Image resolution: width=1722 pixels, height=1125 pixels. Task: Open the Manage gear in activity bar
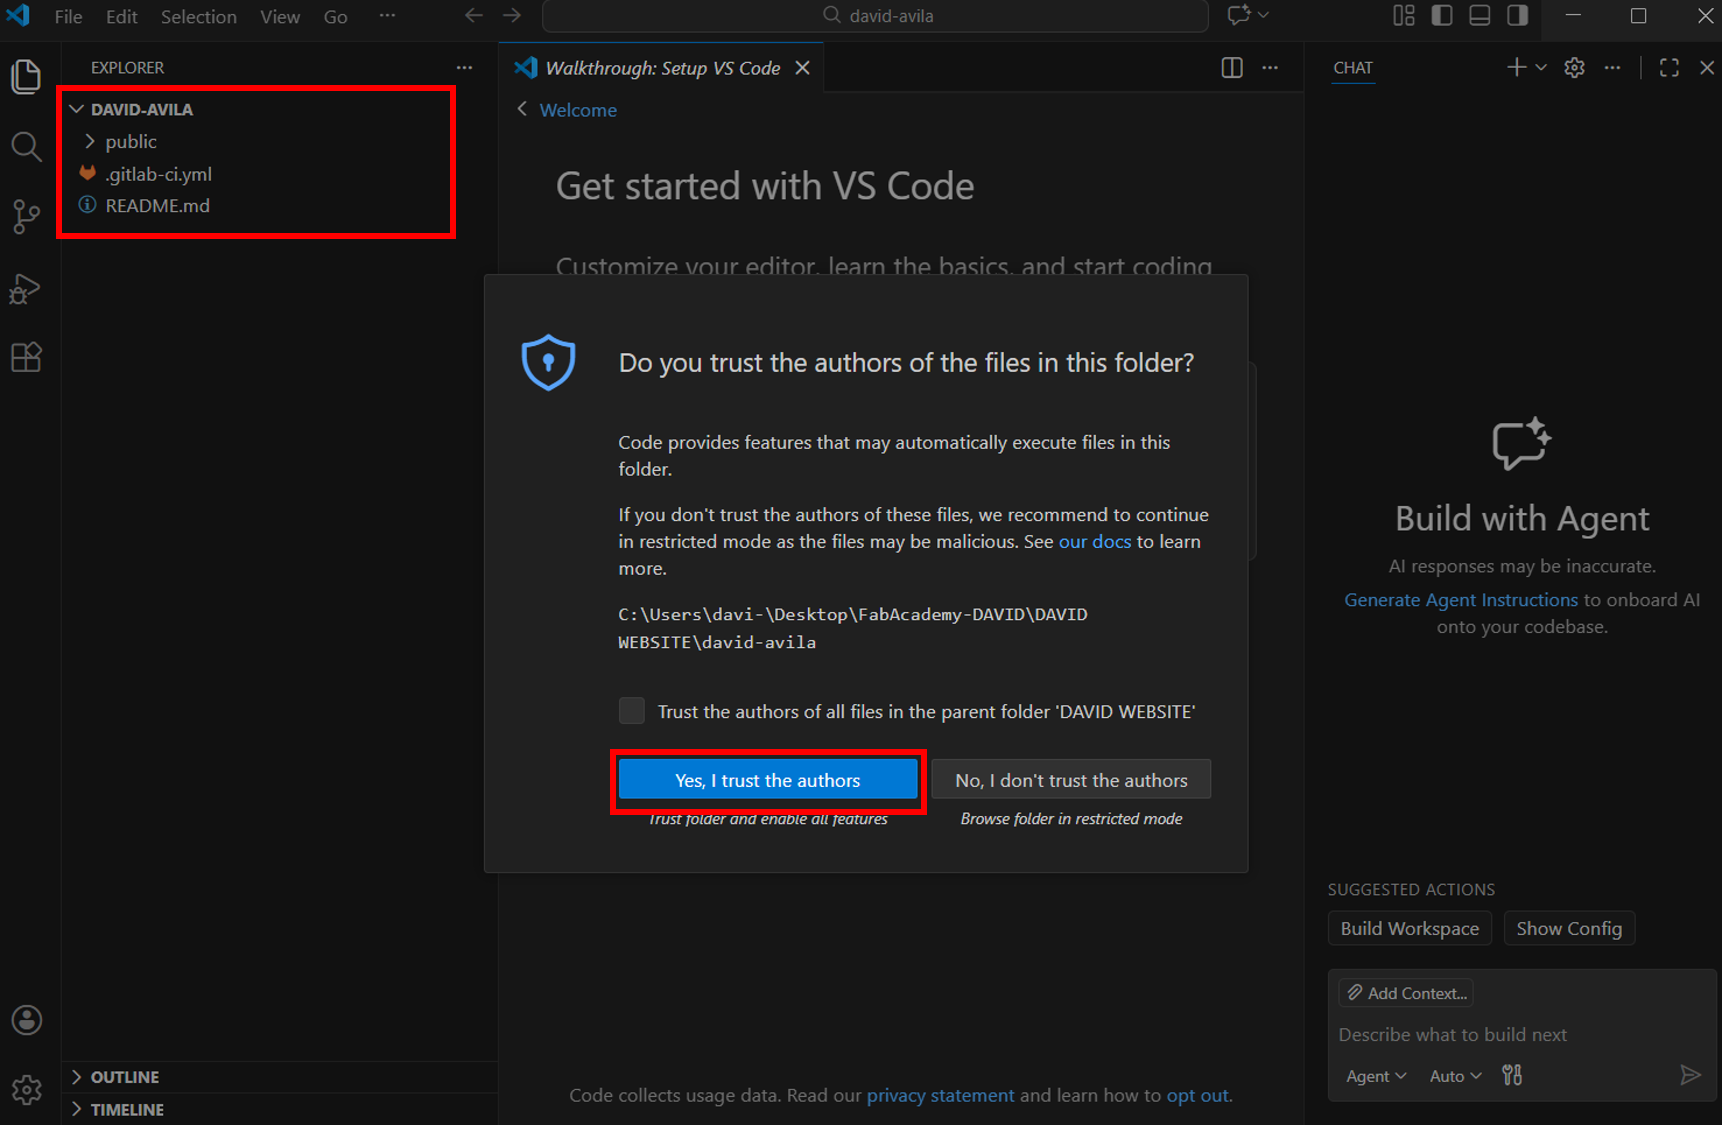pos(27,1089)
